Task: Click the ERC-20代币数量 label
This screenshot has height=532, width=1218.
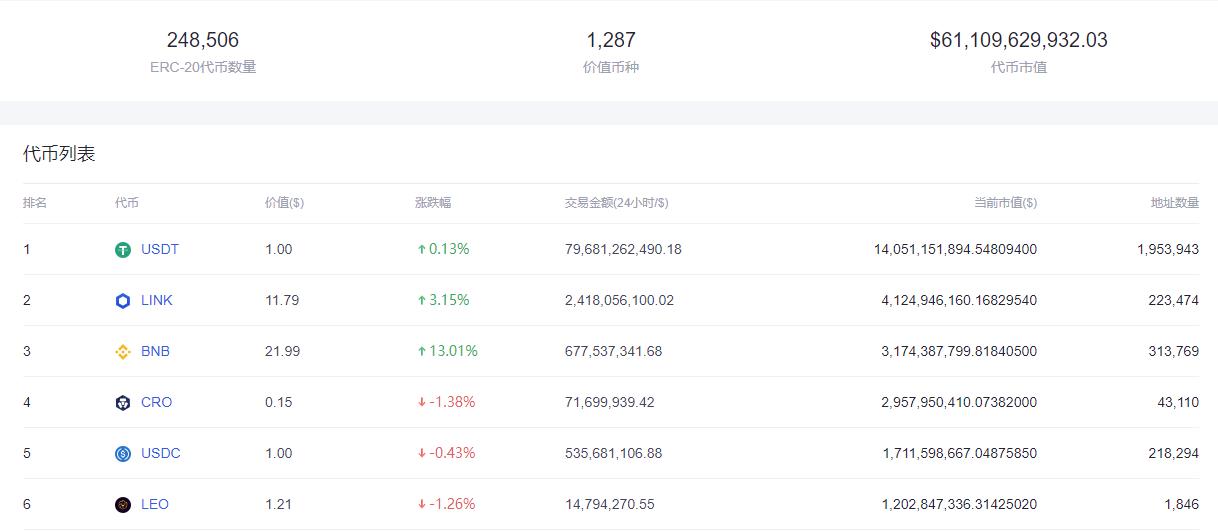Action: pyautogui.click(x=203, y=67)
